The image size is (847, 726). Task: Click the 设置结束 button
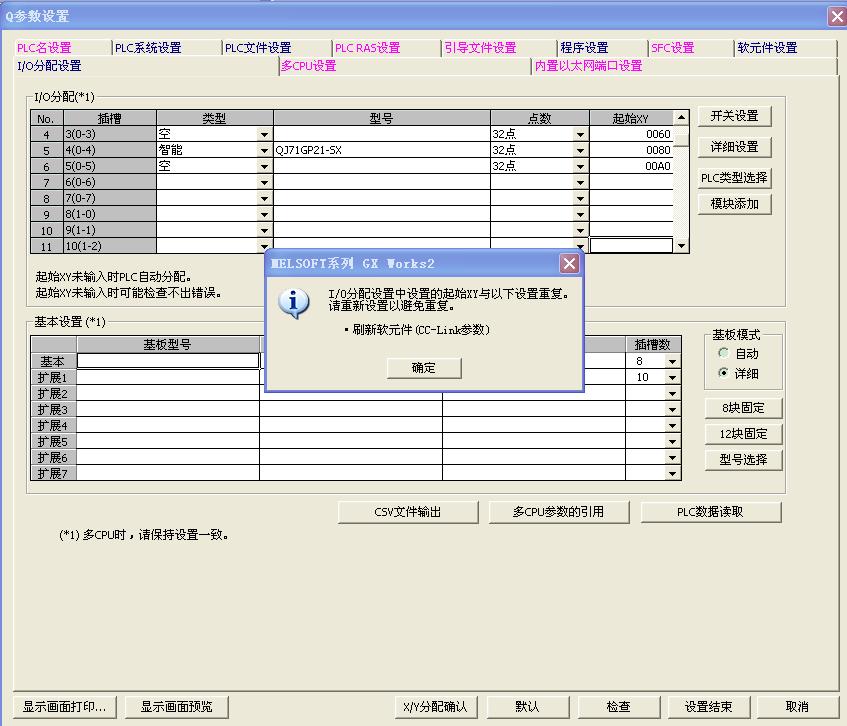708,706
